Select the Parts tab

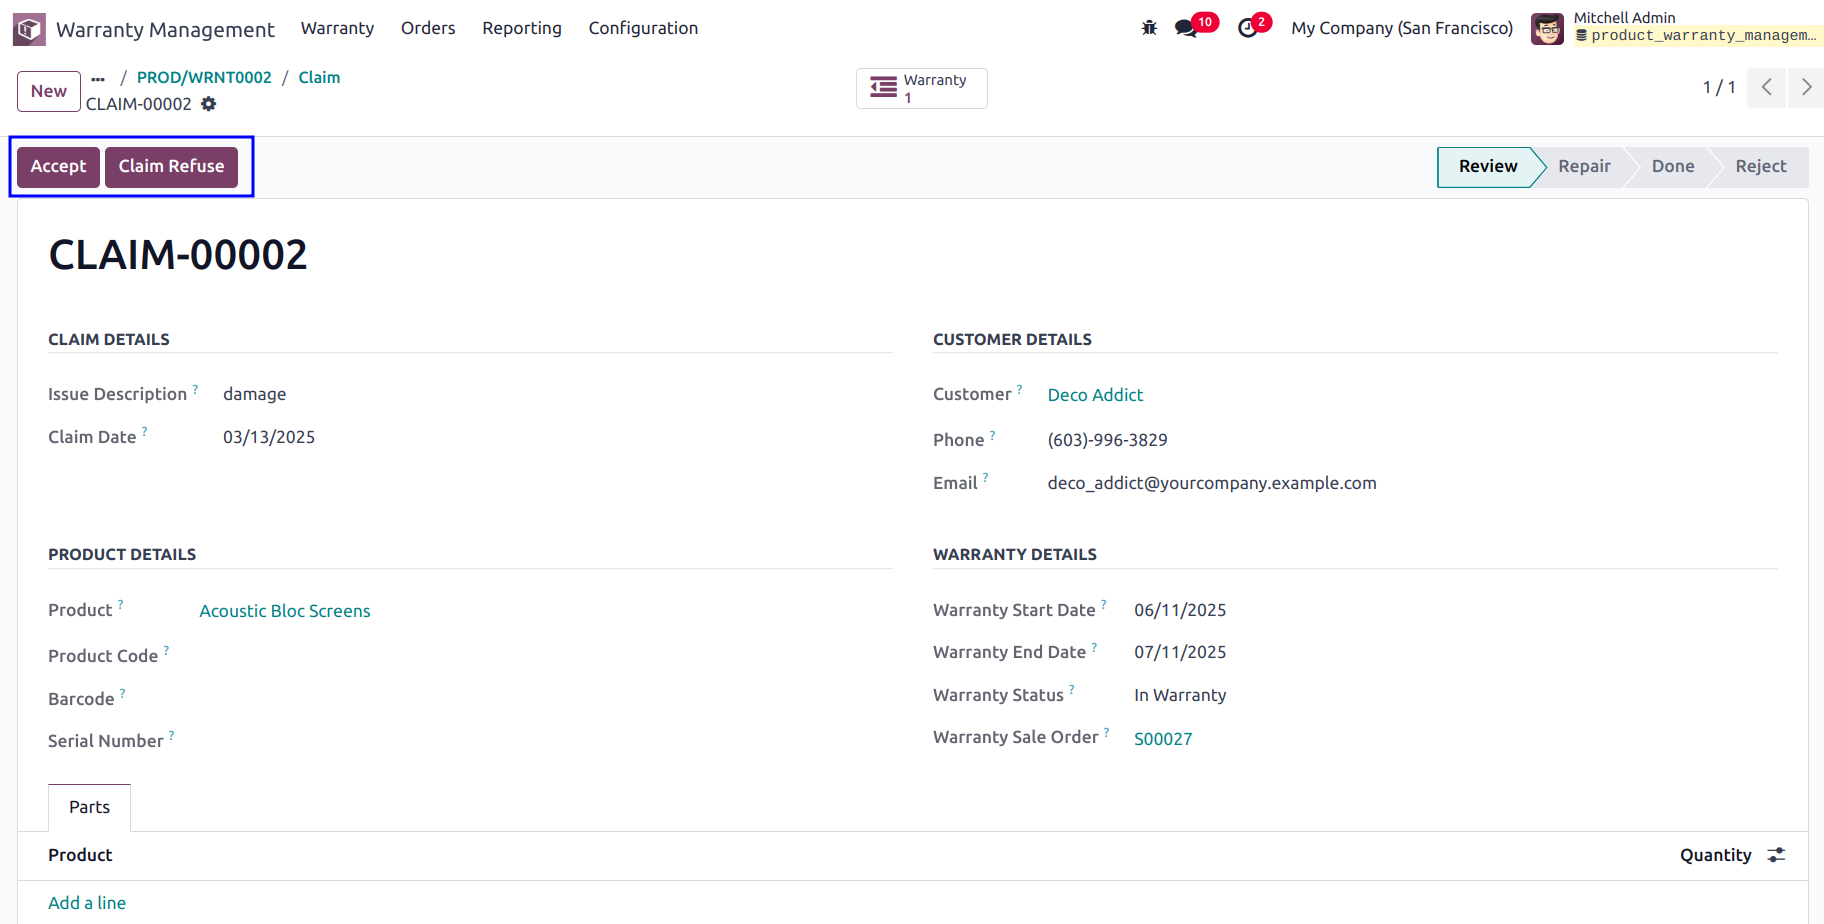(89, 807)
